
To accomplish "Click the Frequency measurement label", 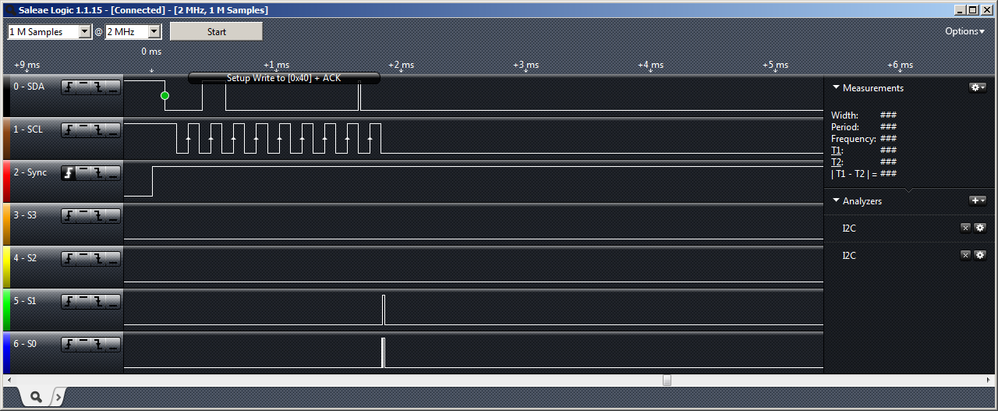I will point(854,139).
